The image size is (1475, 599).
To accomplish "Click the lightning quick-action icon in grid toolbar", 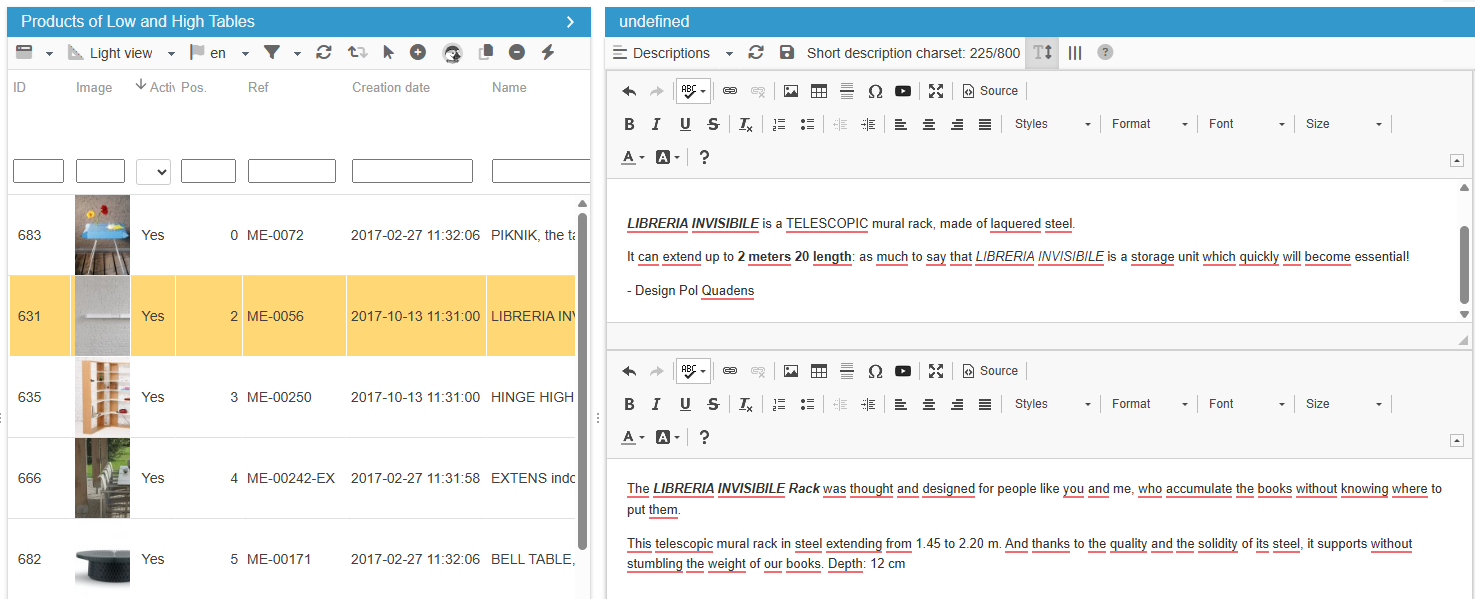I will [x=548, y=53].
